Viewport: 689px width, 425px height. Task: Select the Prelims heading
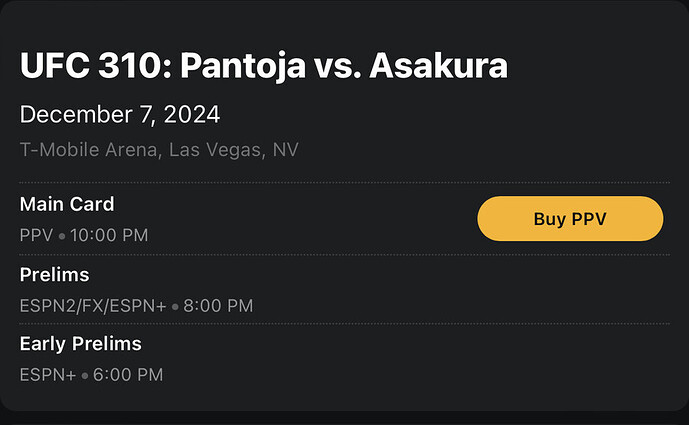click(x=54, y=274)
